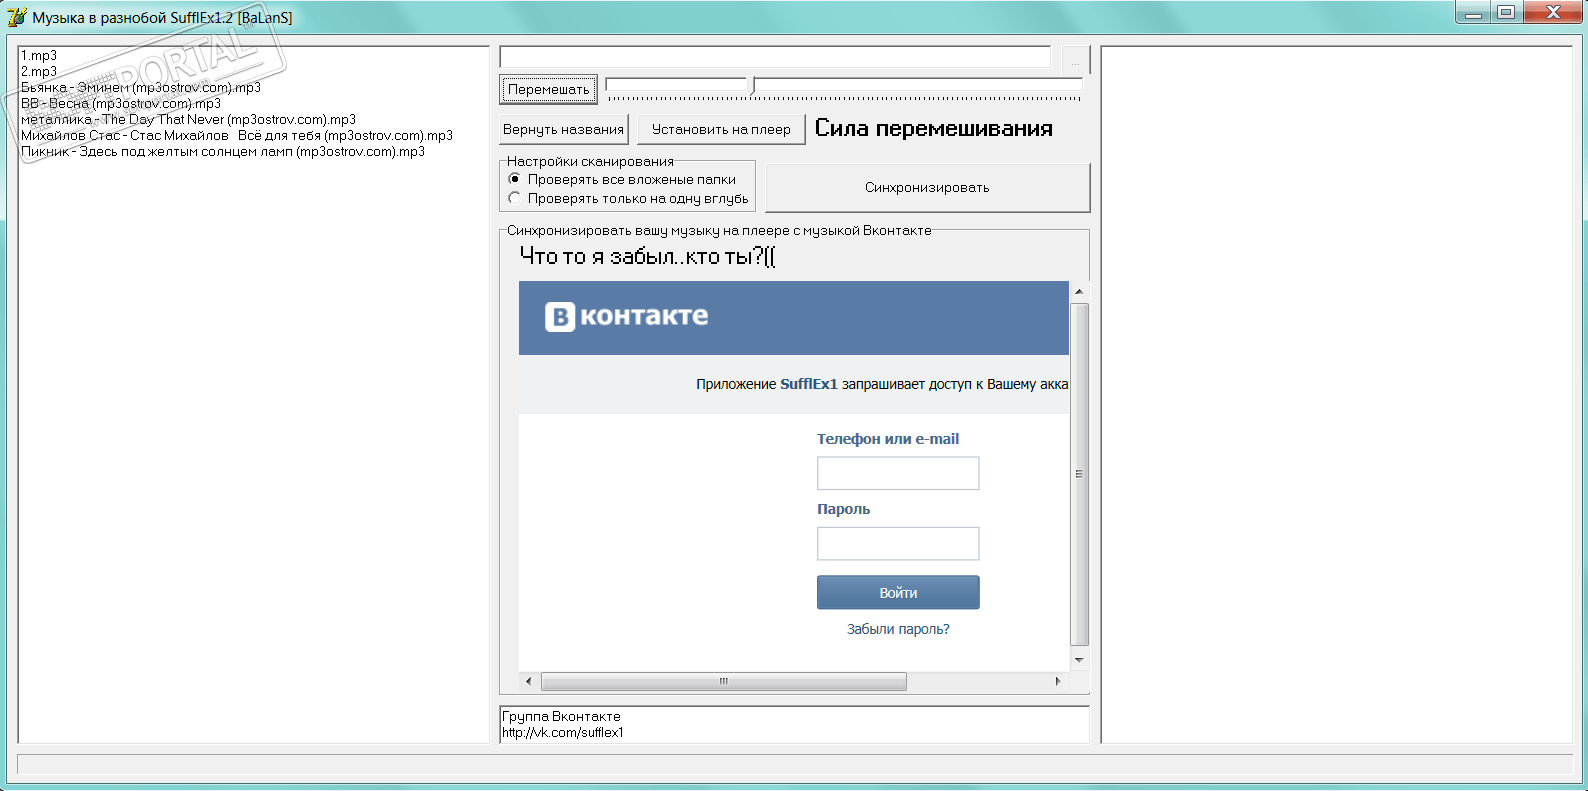
Task: Select the 'BB - Весна' track
Action: (121, 103)
